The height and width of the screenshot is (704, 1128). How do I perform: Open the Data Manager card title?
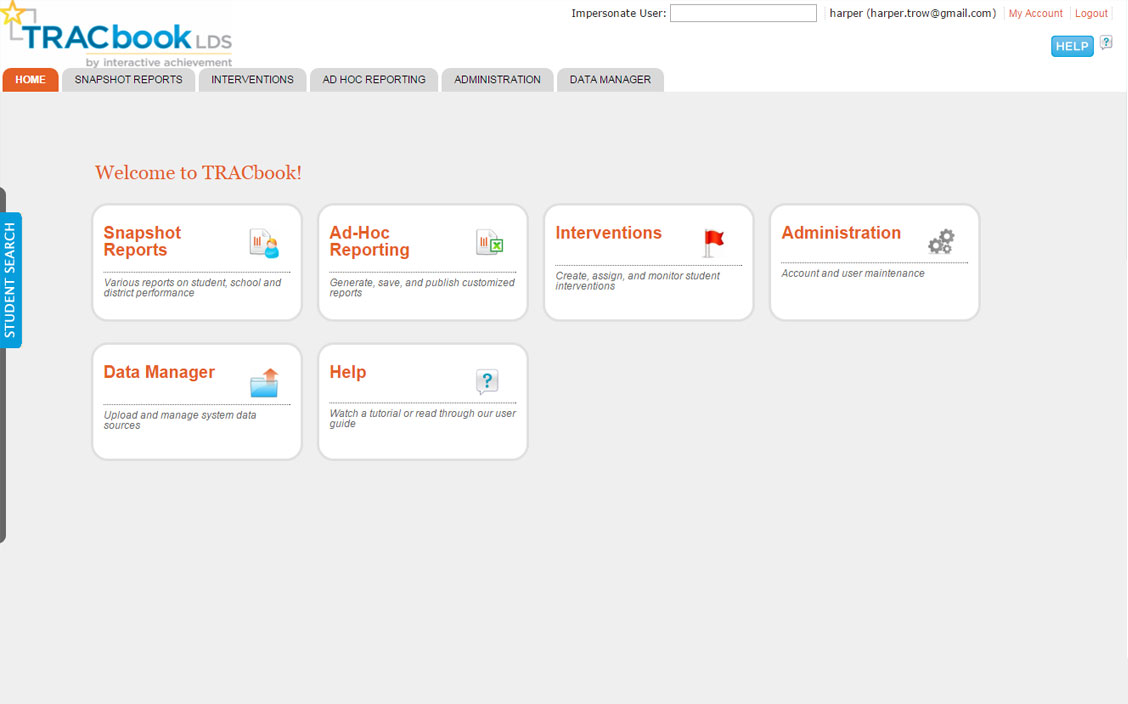(x=159, y=372)
